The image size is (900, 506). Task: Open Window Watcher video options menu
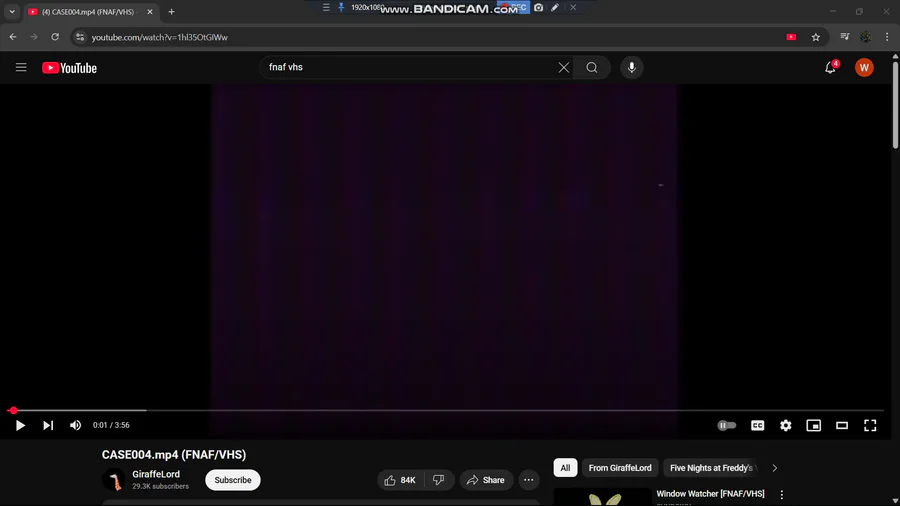pos(782,495)
